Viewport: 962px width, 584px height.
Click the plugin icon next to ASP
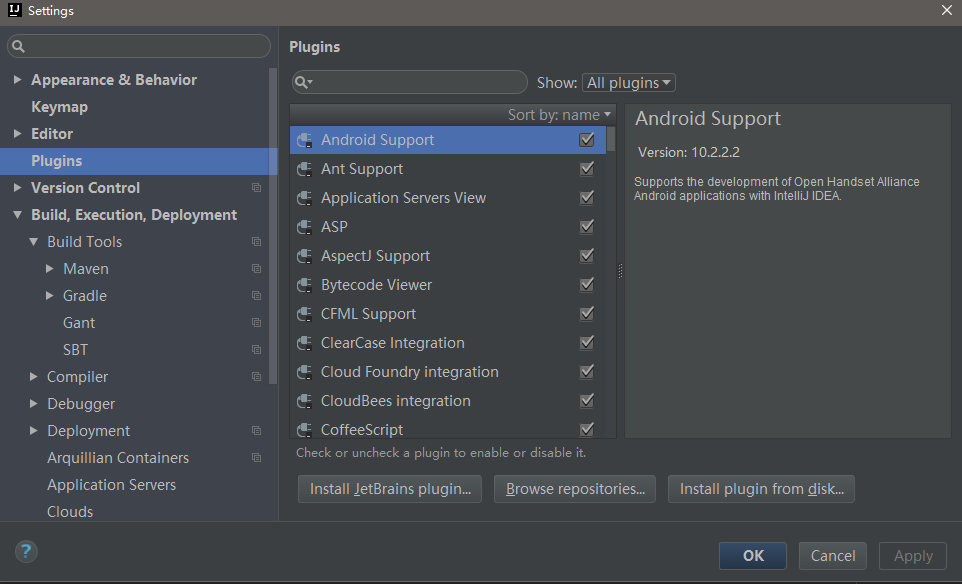[305, 227]
